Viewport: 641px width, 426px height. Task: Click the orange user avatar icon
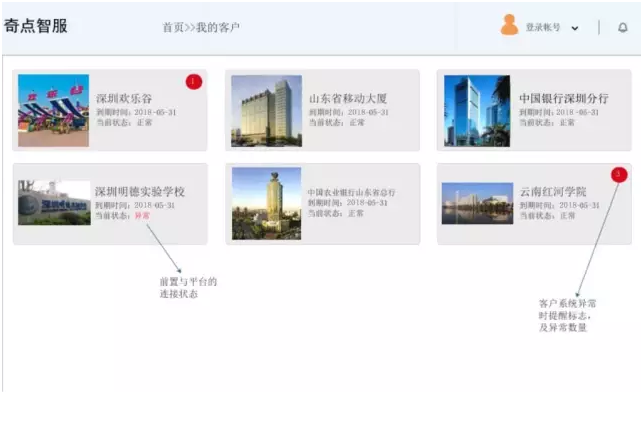click(509, 25)
